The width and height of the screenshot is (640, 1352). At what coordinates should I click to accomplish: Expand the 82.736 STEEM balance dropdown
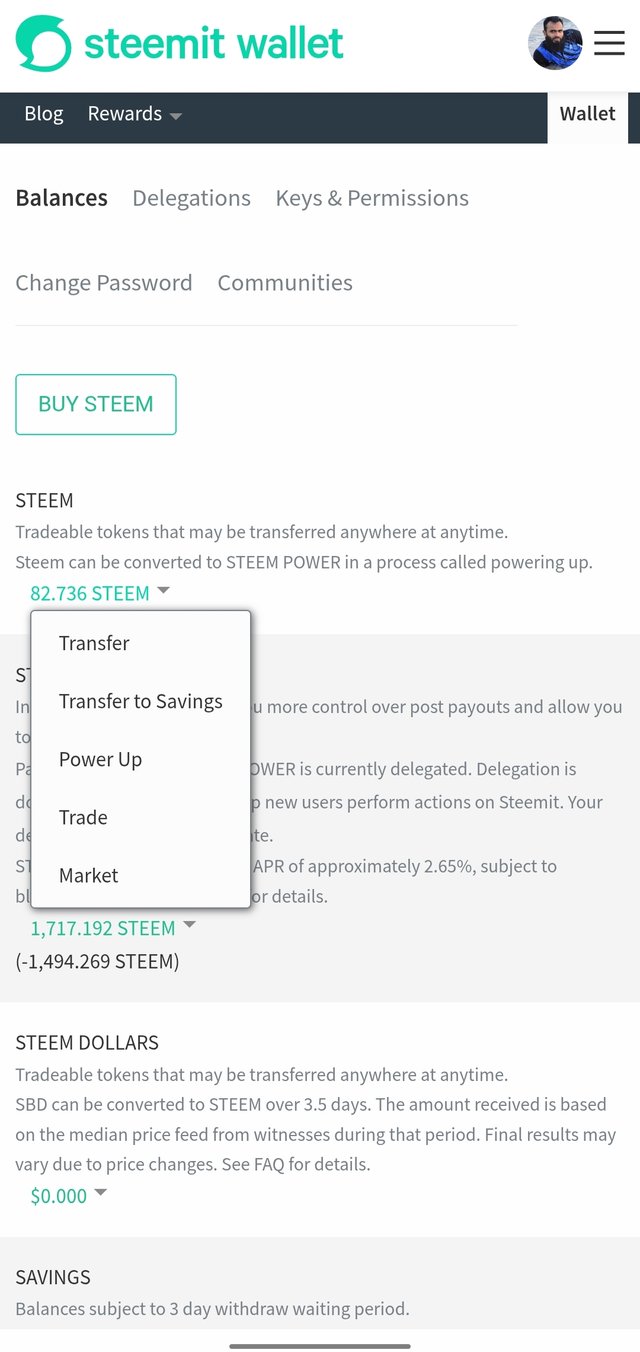tap(100, 593)
